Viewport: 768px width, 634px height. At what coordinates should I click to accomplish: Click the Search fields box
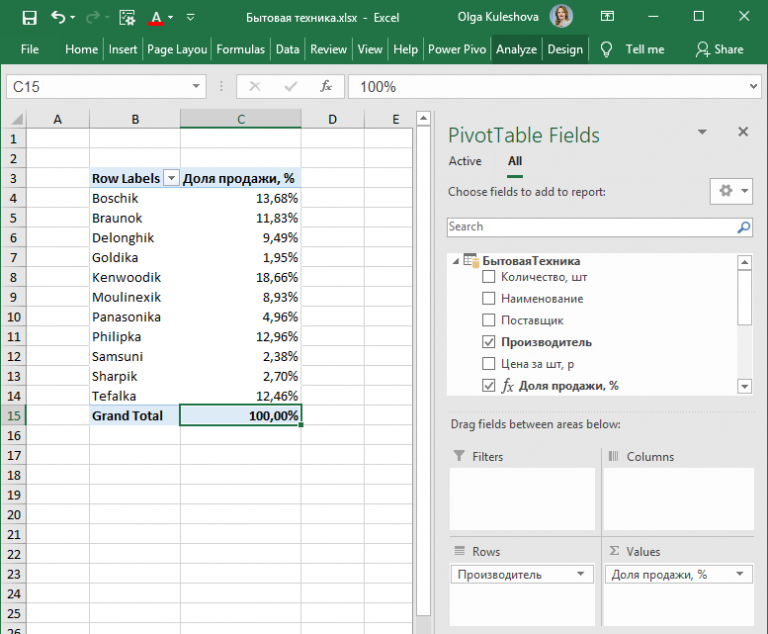592,227
